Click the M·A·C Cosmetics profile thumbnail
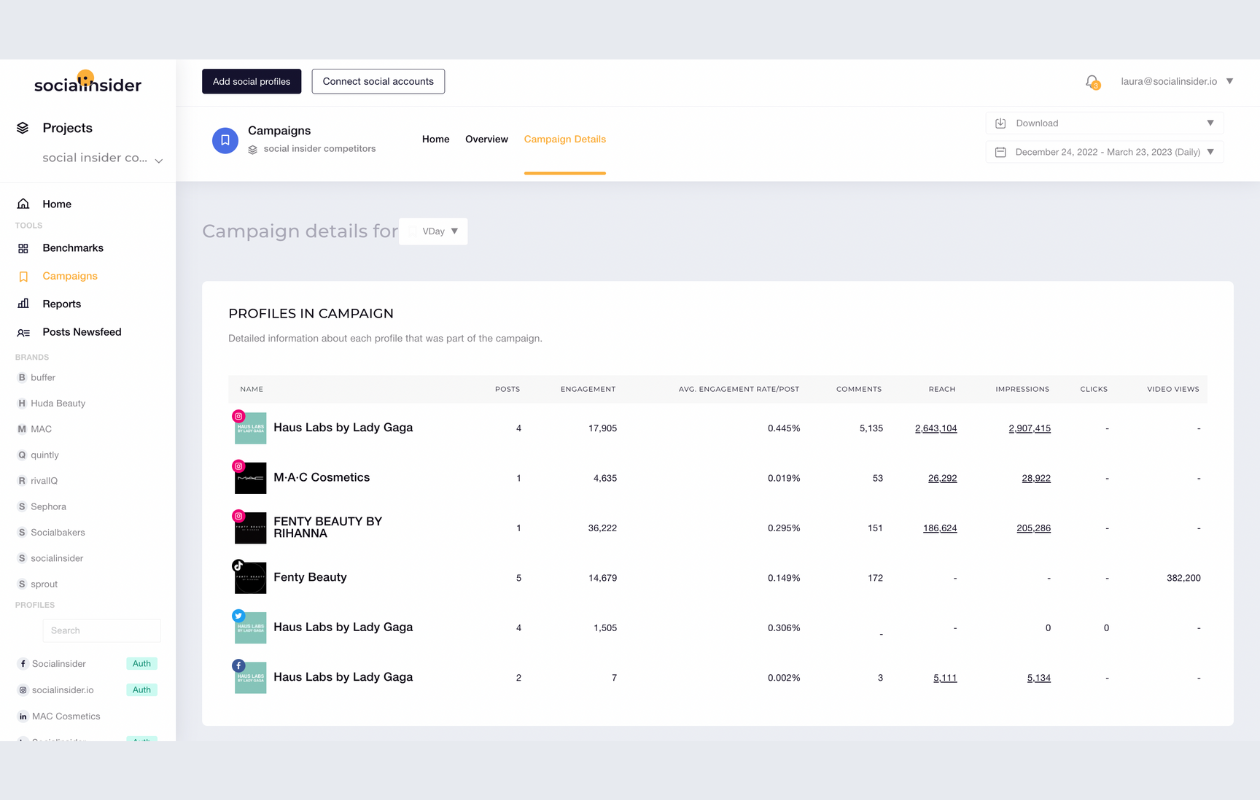Image resolution: width=1260 pixels, height=800 pixels. tap(250, 477)
